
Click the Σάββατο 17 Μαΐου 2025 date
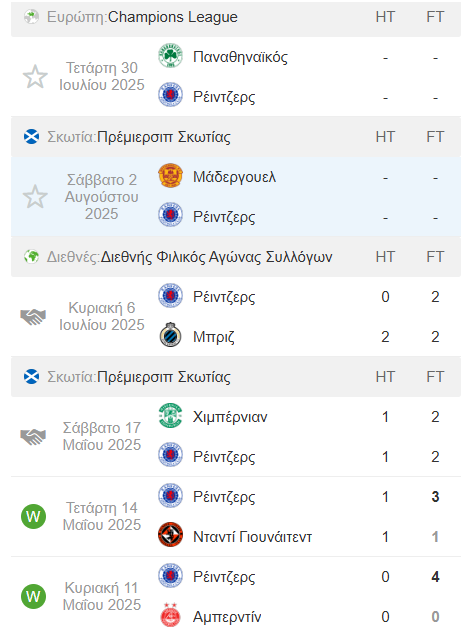(102, 436)
